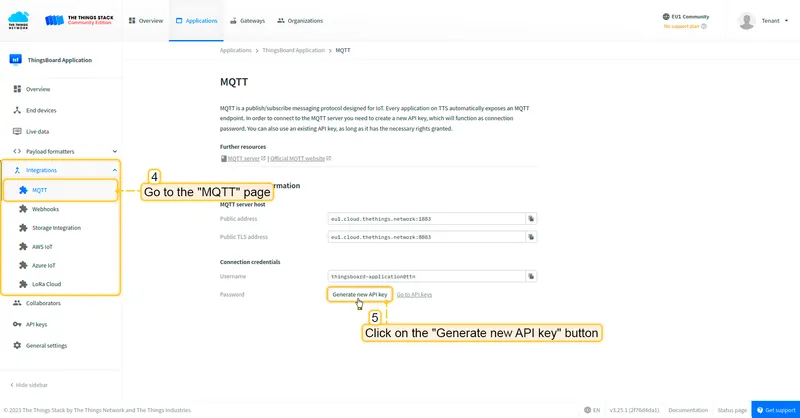Open the Go to API keys link

[x=414, y=294]
